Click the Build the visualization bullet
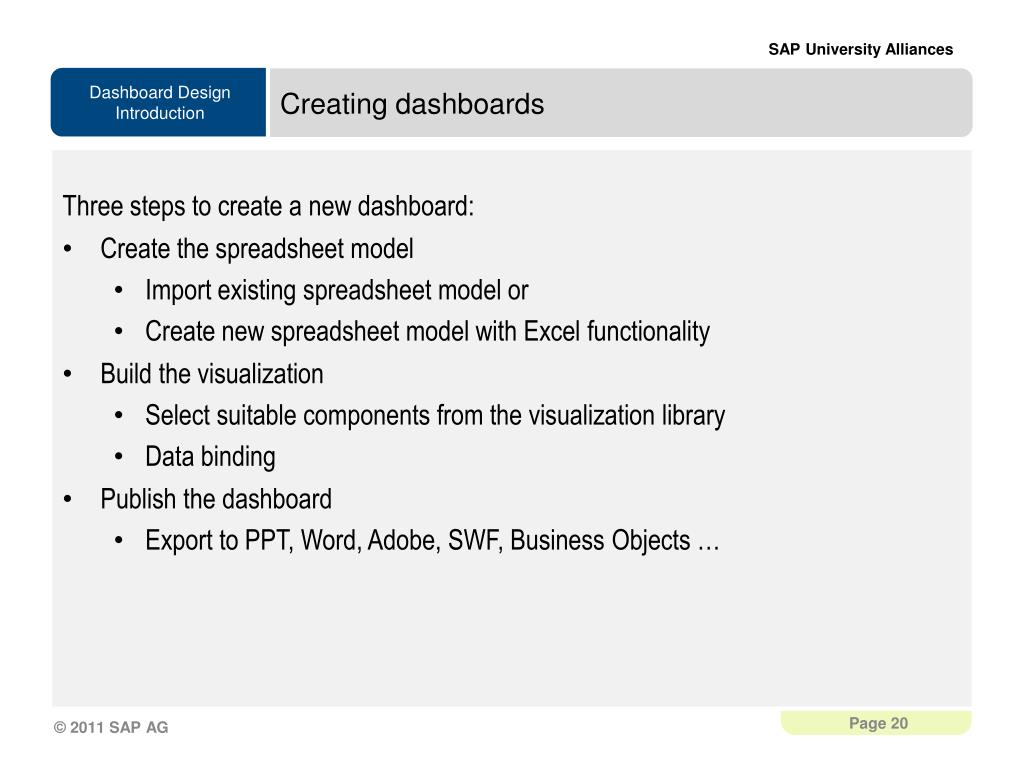The width and height of the screenshot is (1024, 768). pyautogui.click(x=212, y=374)
